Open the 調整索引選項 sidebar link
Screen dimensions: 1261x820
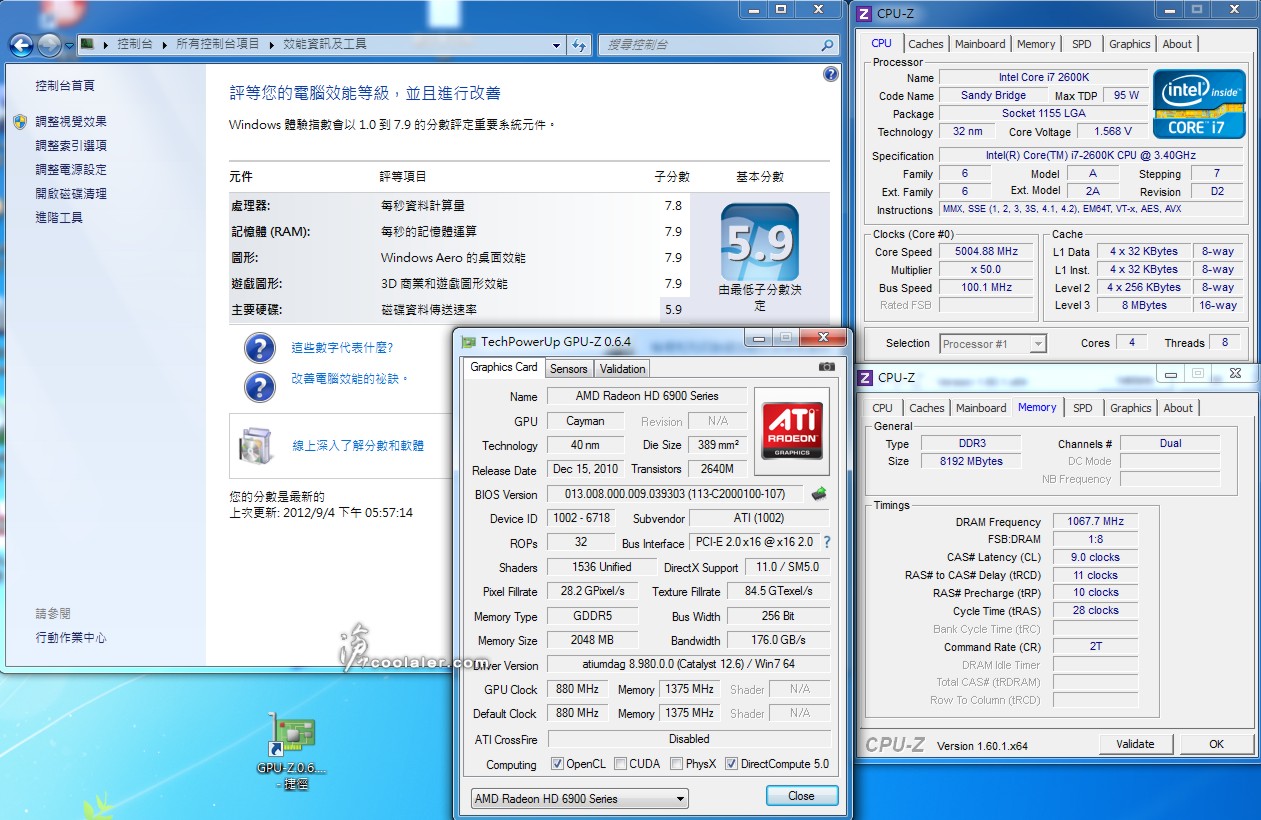[x=70, y=146]
